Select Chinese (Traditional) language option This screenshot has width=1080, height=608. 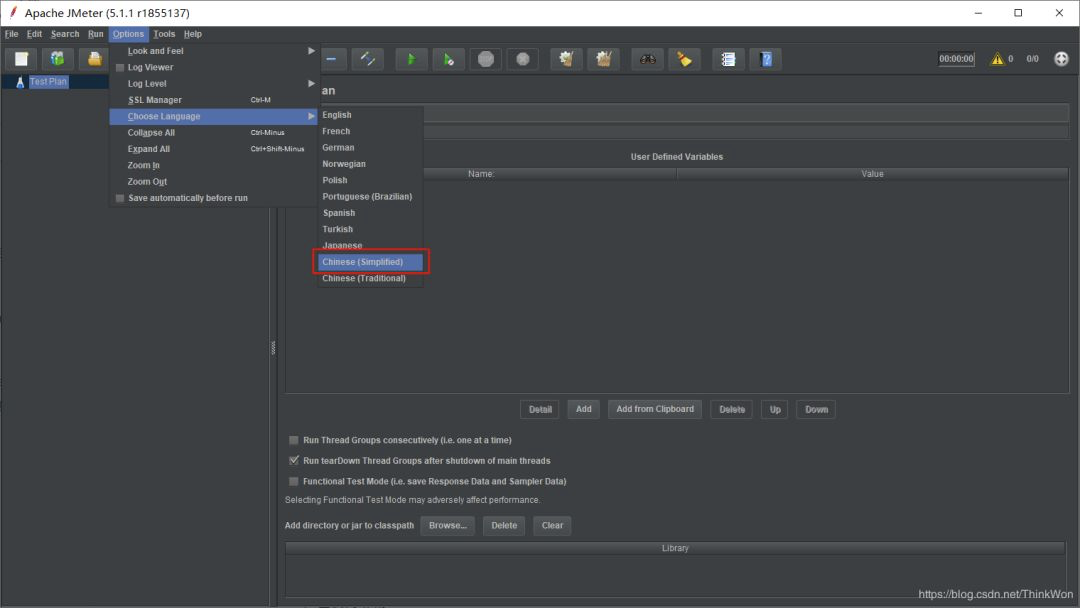371,278
